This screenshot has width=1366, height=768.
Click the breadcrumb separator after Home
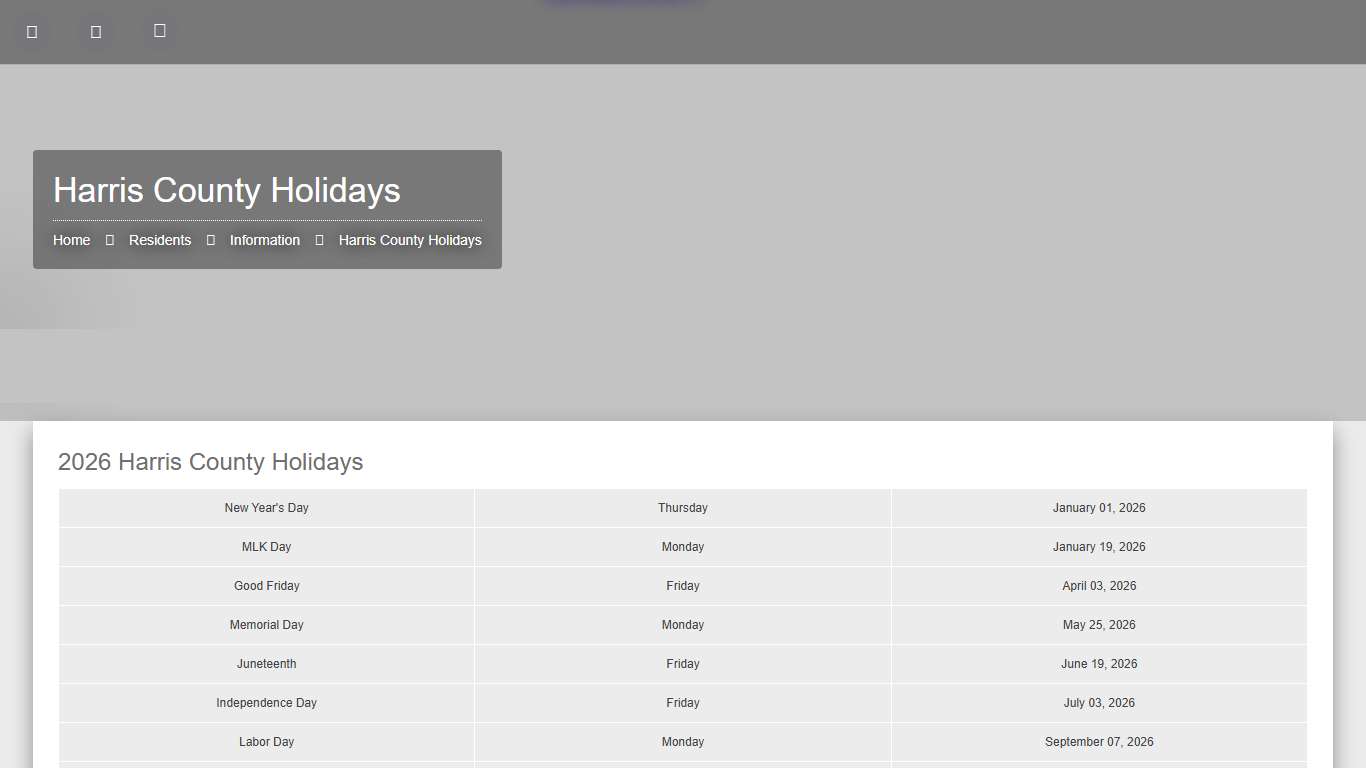pos(110,240)
